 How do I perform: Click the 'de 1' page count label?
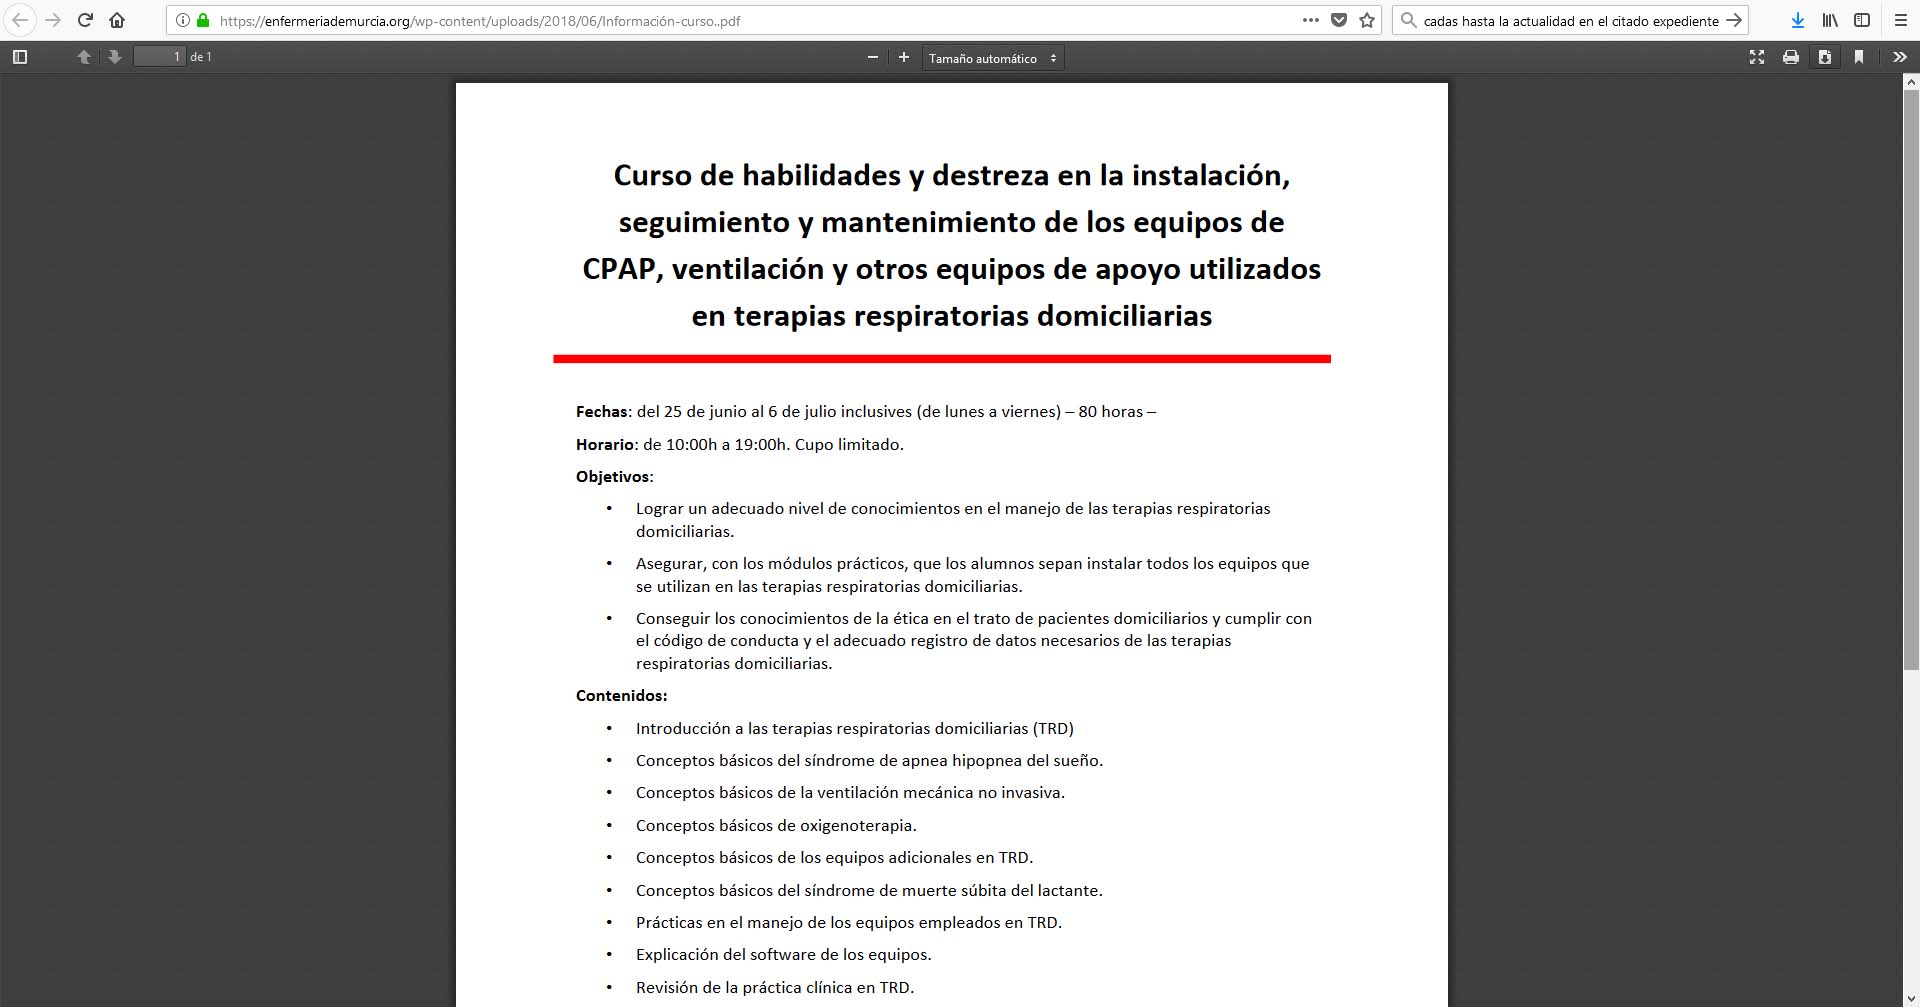point(201,57)
